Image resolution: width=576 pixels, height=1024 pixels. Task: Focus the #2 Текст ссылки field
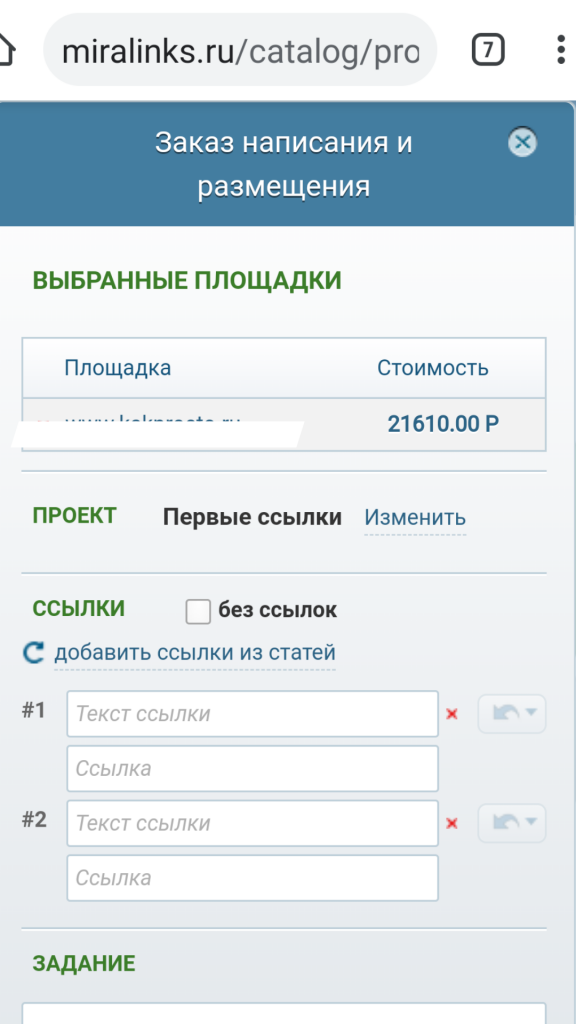[253, 823]
